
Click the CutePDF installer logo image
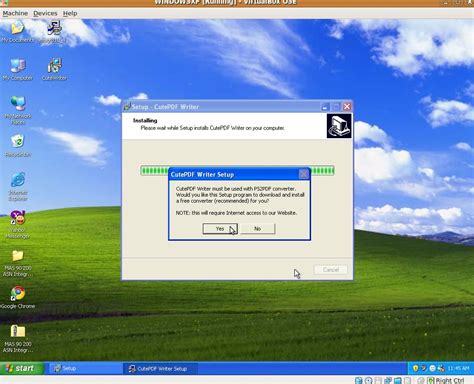339,126
